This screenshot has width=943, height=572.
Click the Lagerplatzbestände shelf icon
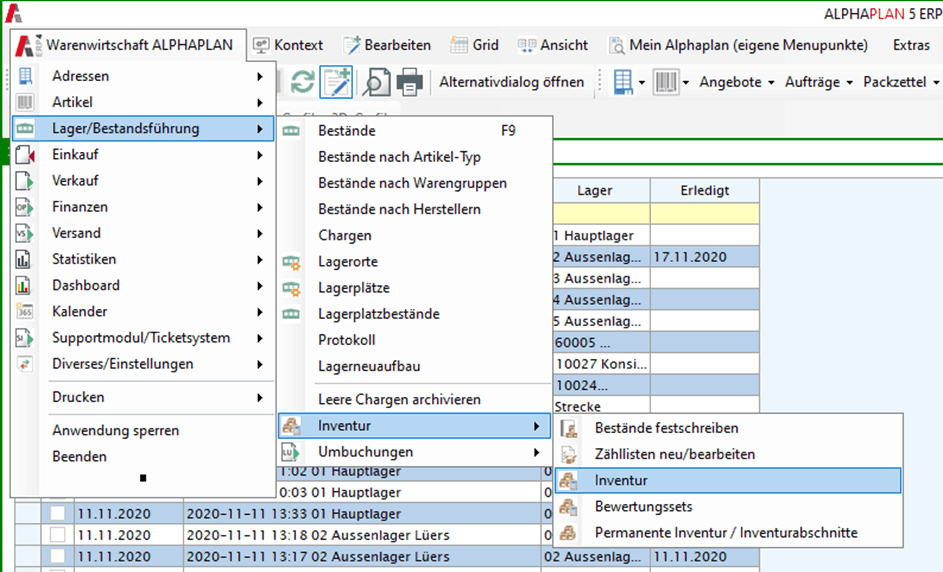tap(292, 314)
